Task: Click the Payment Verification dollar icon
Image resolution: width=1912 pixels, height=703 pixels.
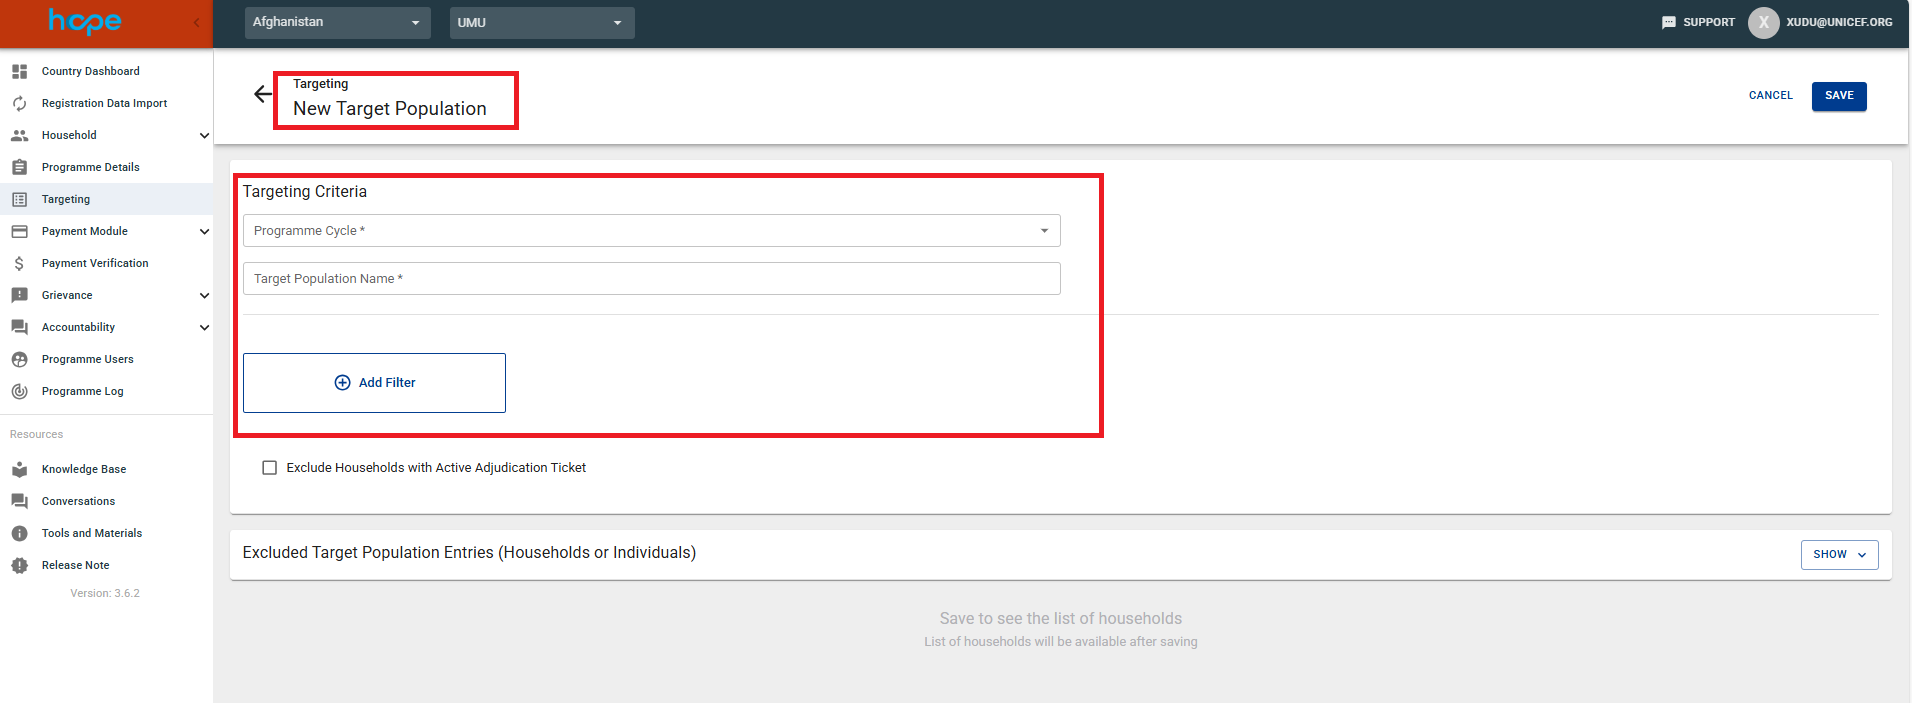Action: click(x=19, y=264)
